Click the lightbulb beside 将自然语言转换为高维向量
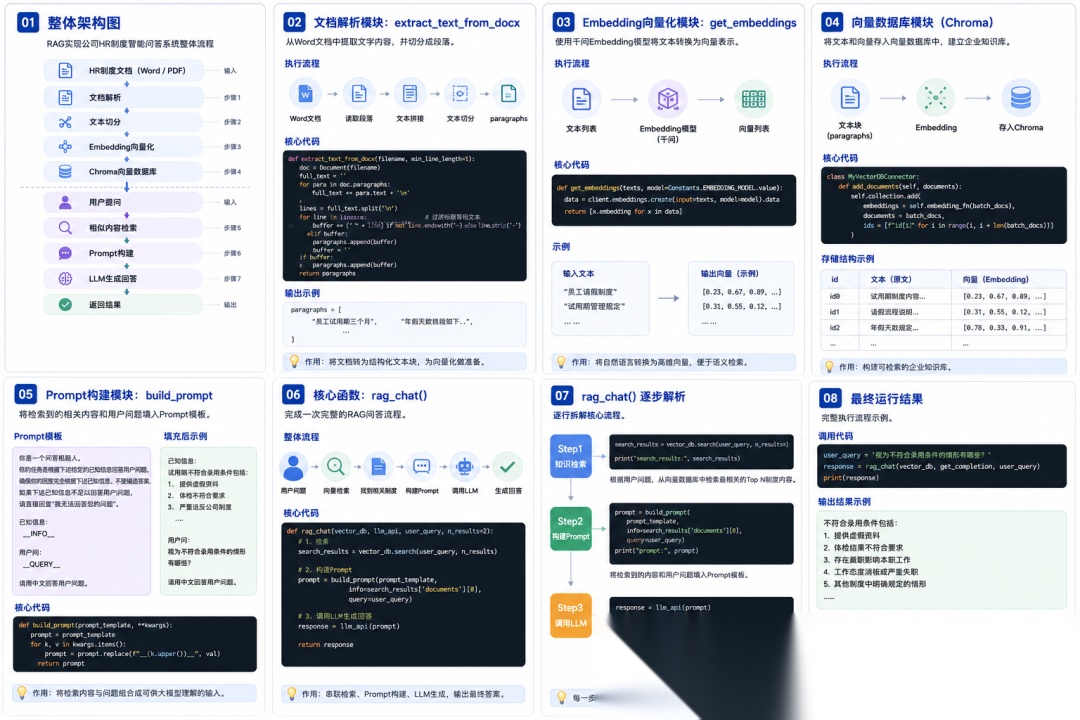Viewport: 1080px width, 720px height. coord(561,362)
